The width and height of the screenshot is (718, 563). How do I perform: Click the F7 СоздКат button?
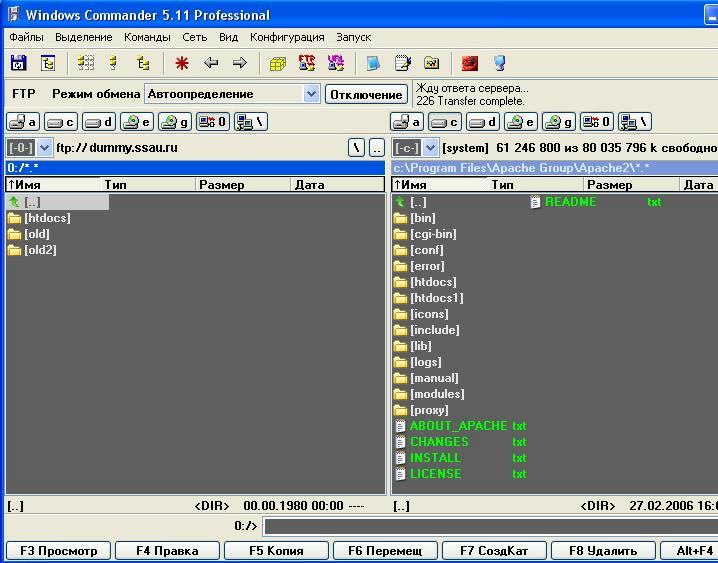click(x=494, y=551)
